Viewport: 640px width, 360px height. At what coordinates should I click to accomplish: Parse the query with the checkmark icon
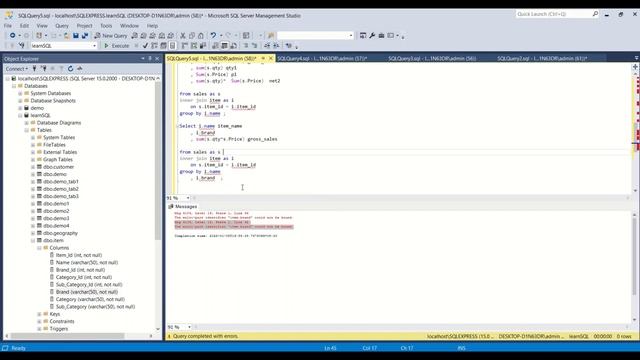pos(145,46)
